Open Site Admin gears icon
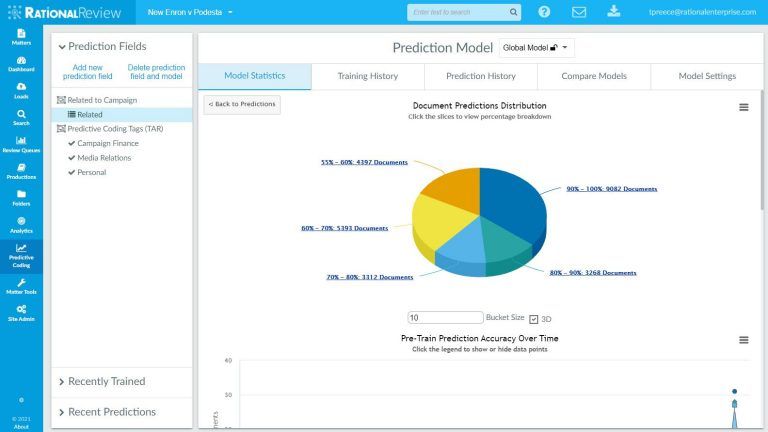The image size is (768, 432). (21, 313)
